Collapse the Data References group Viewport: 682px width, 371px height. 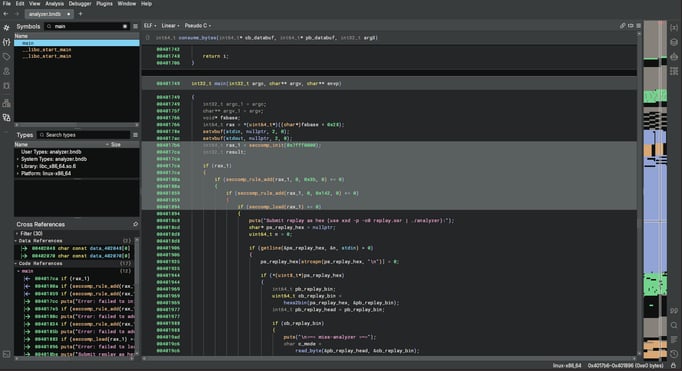(x=16, y=241)
